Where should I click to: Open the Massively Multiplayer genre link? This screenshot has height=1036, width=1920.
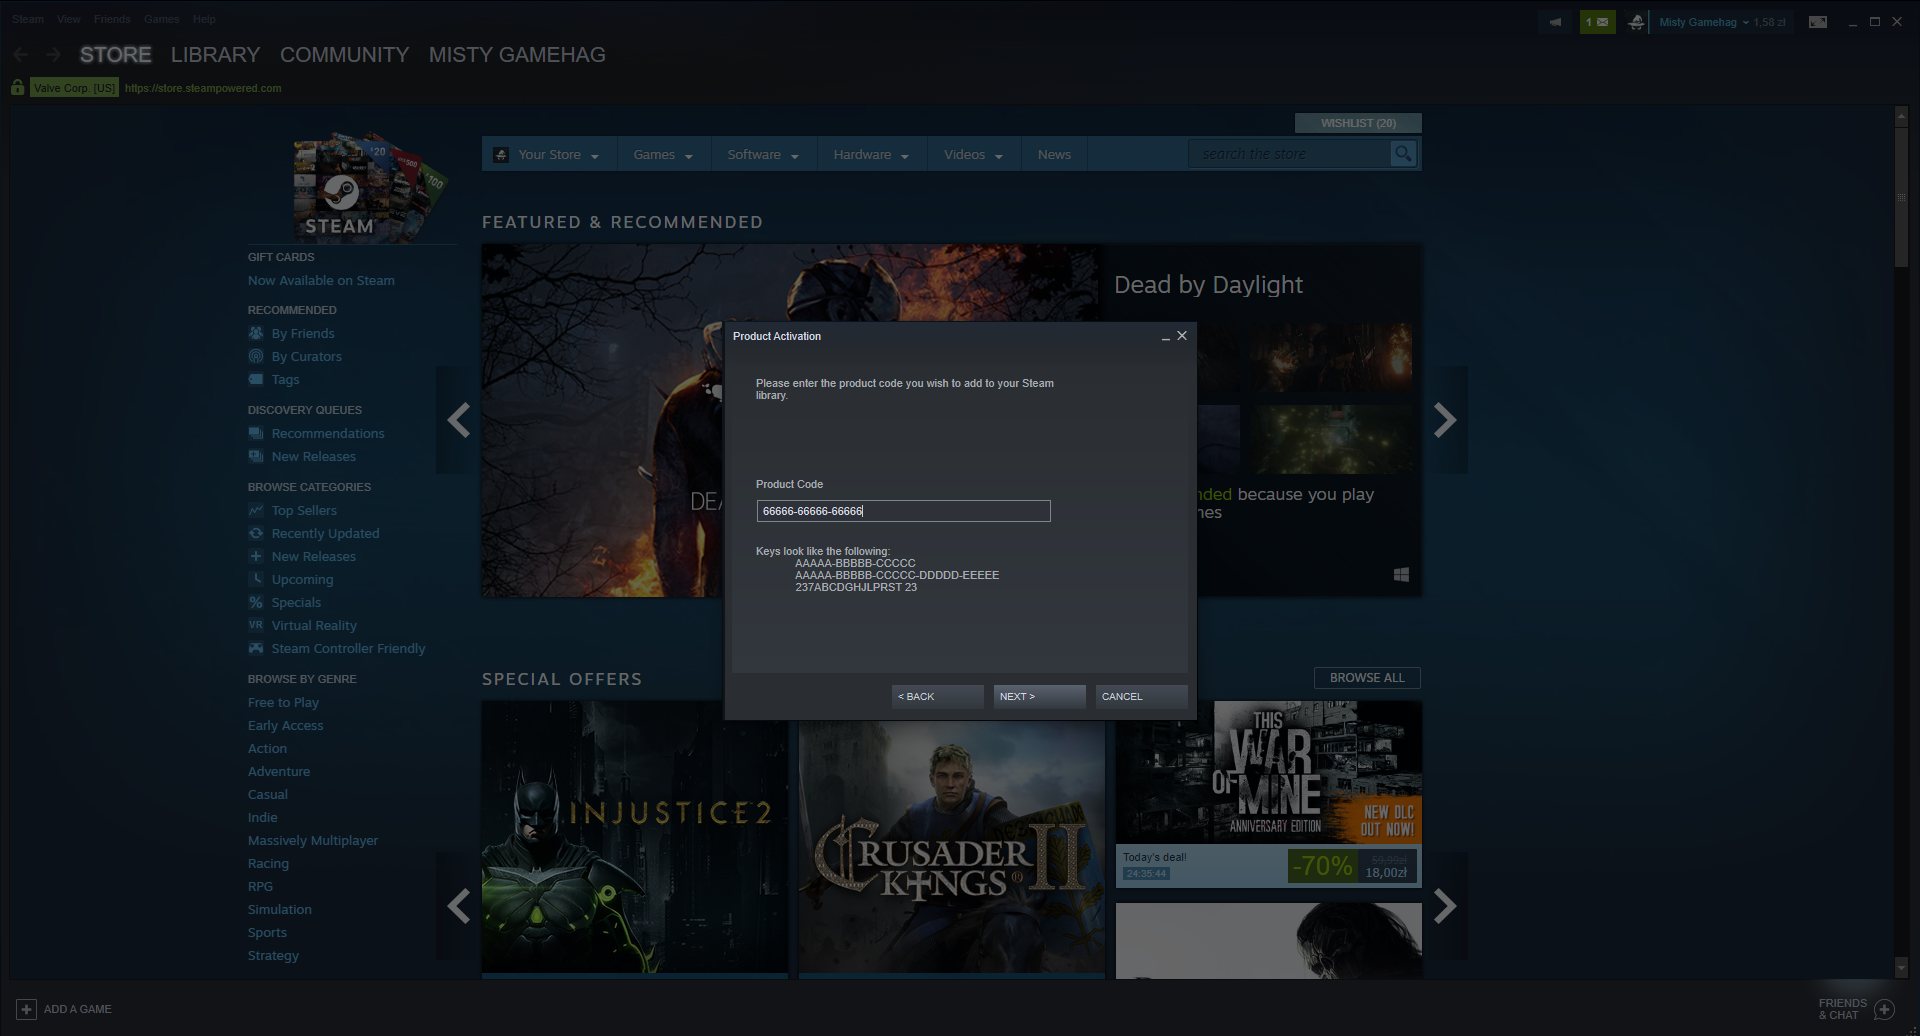coord(313,841)
